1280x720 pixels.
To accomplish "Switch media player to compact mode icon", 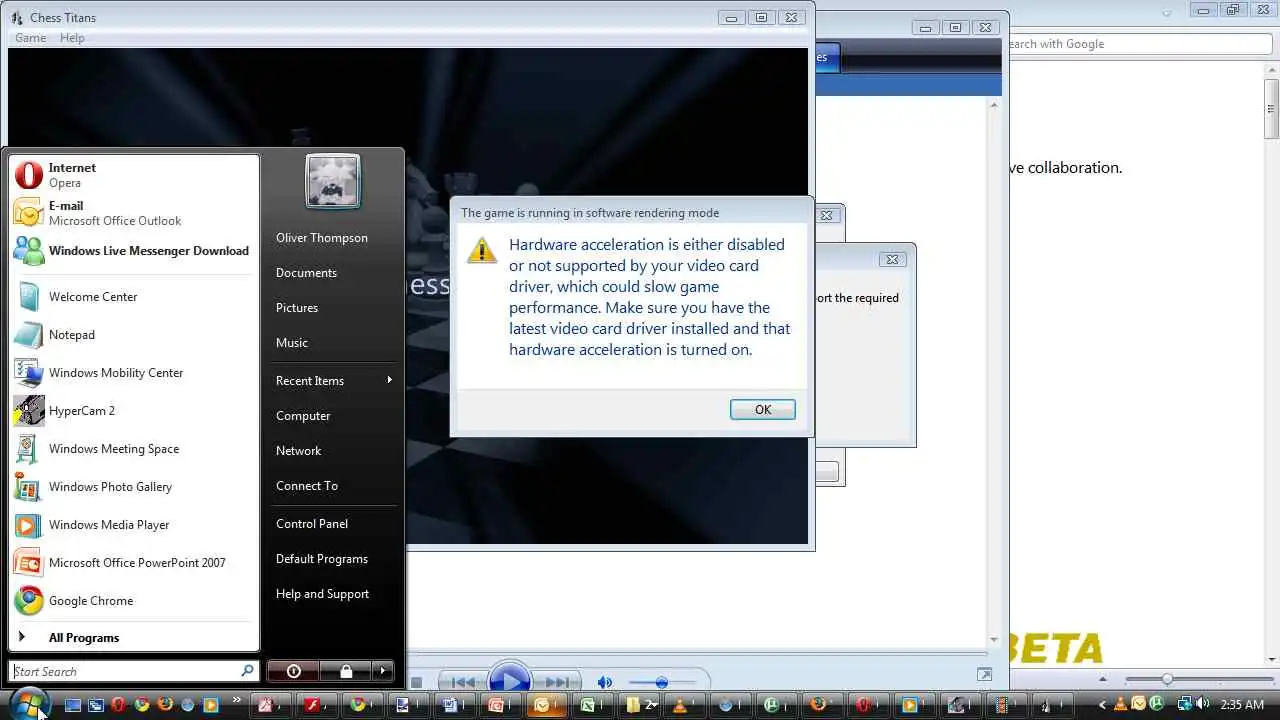I will point(984,675).
